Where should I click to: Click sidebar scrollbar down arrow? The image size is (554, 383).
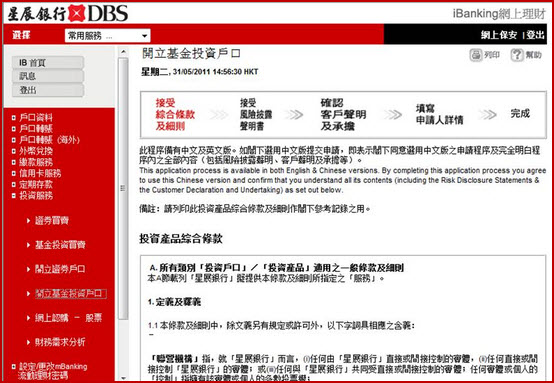(123, 378)
